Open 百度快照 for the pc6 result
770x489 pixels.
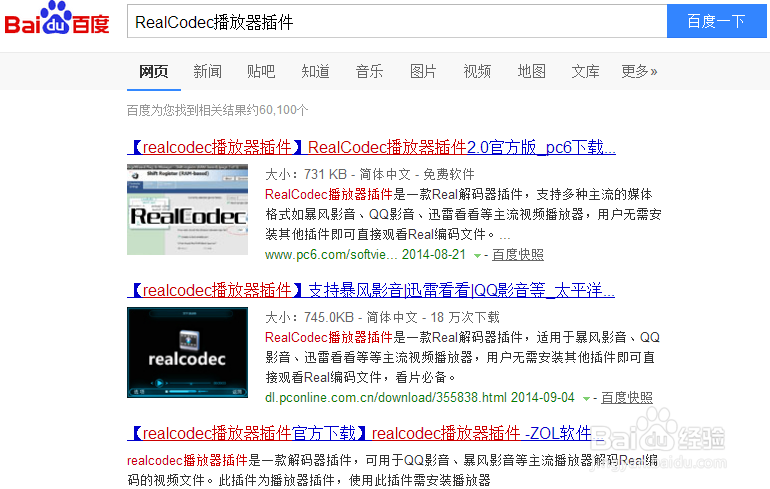518,255
